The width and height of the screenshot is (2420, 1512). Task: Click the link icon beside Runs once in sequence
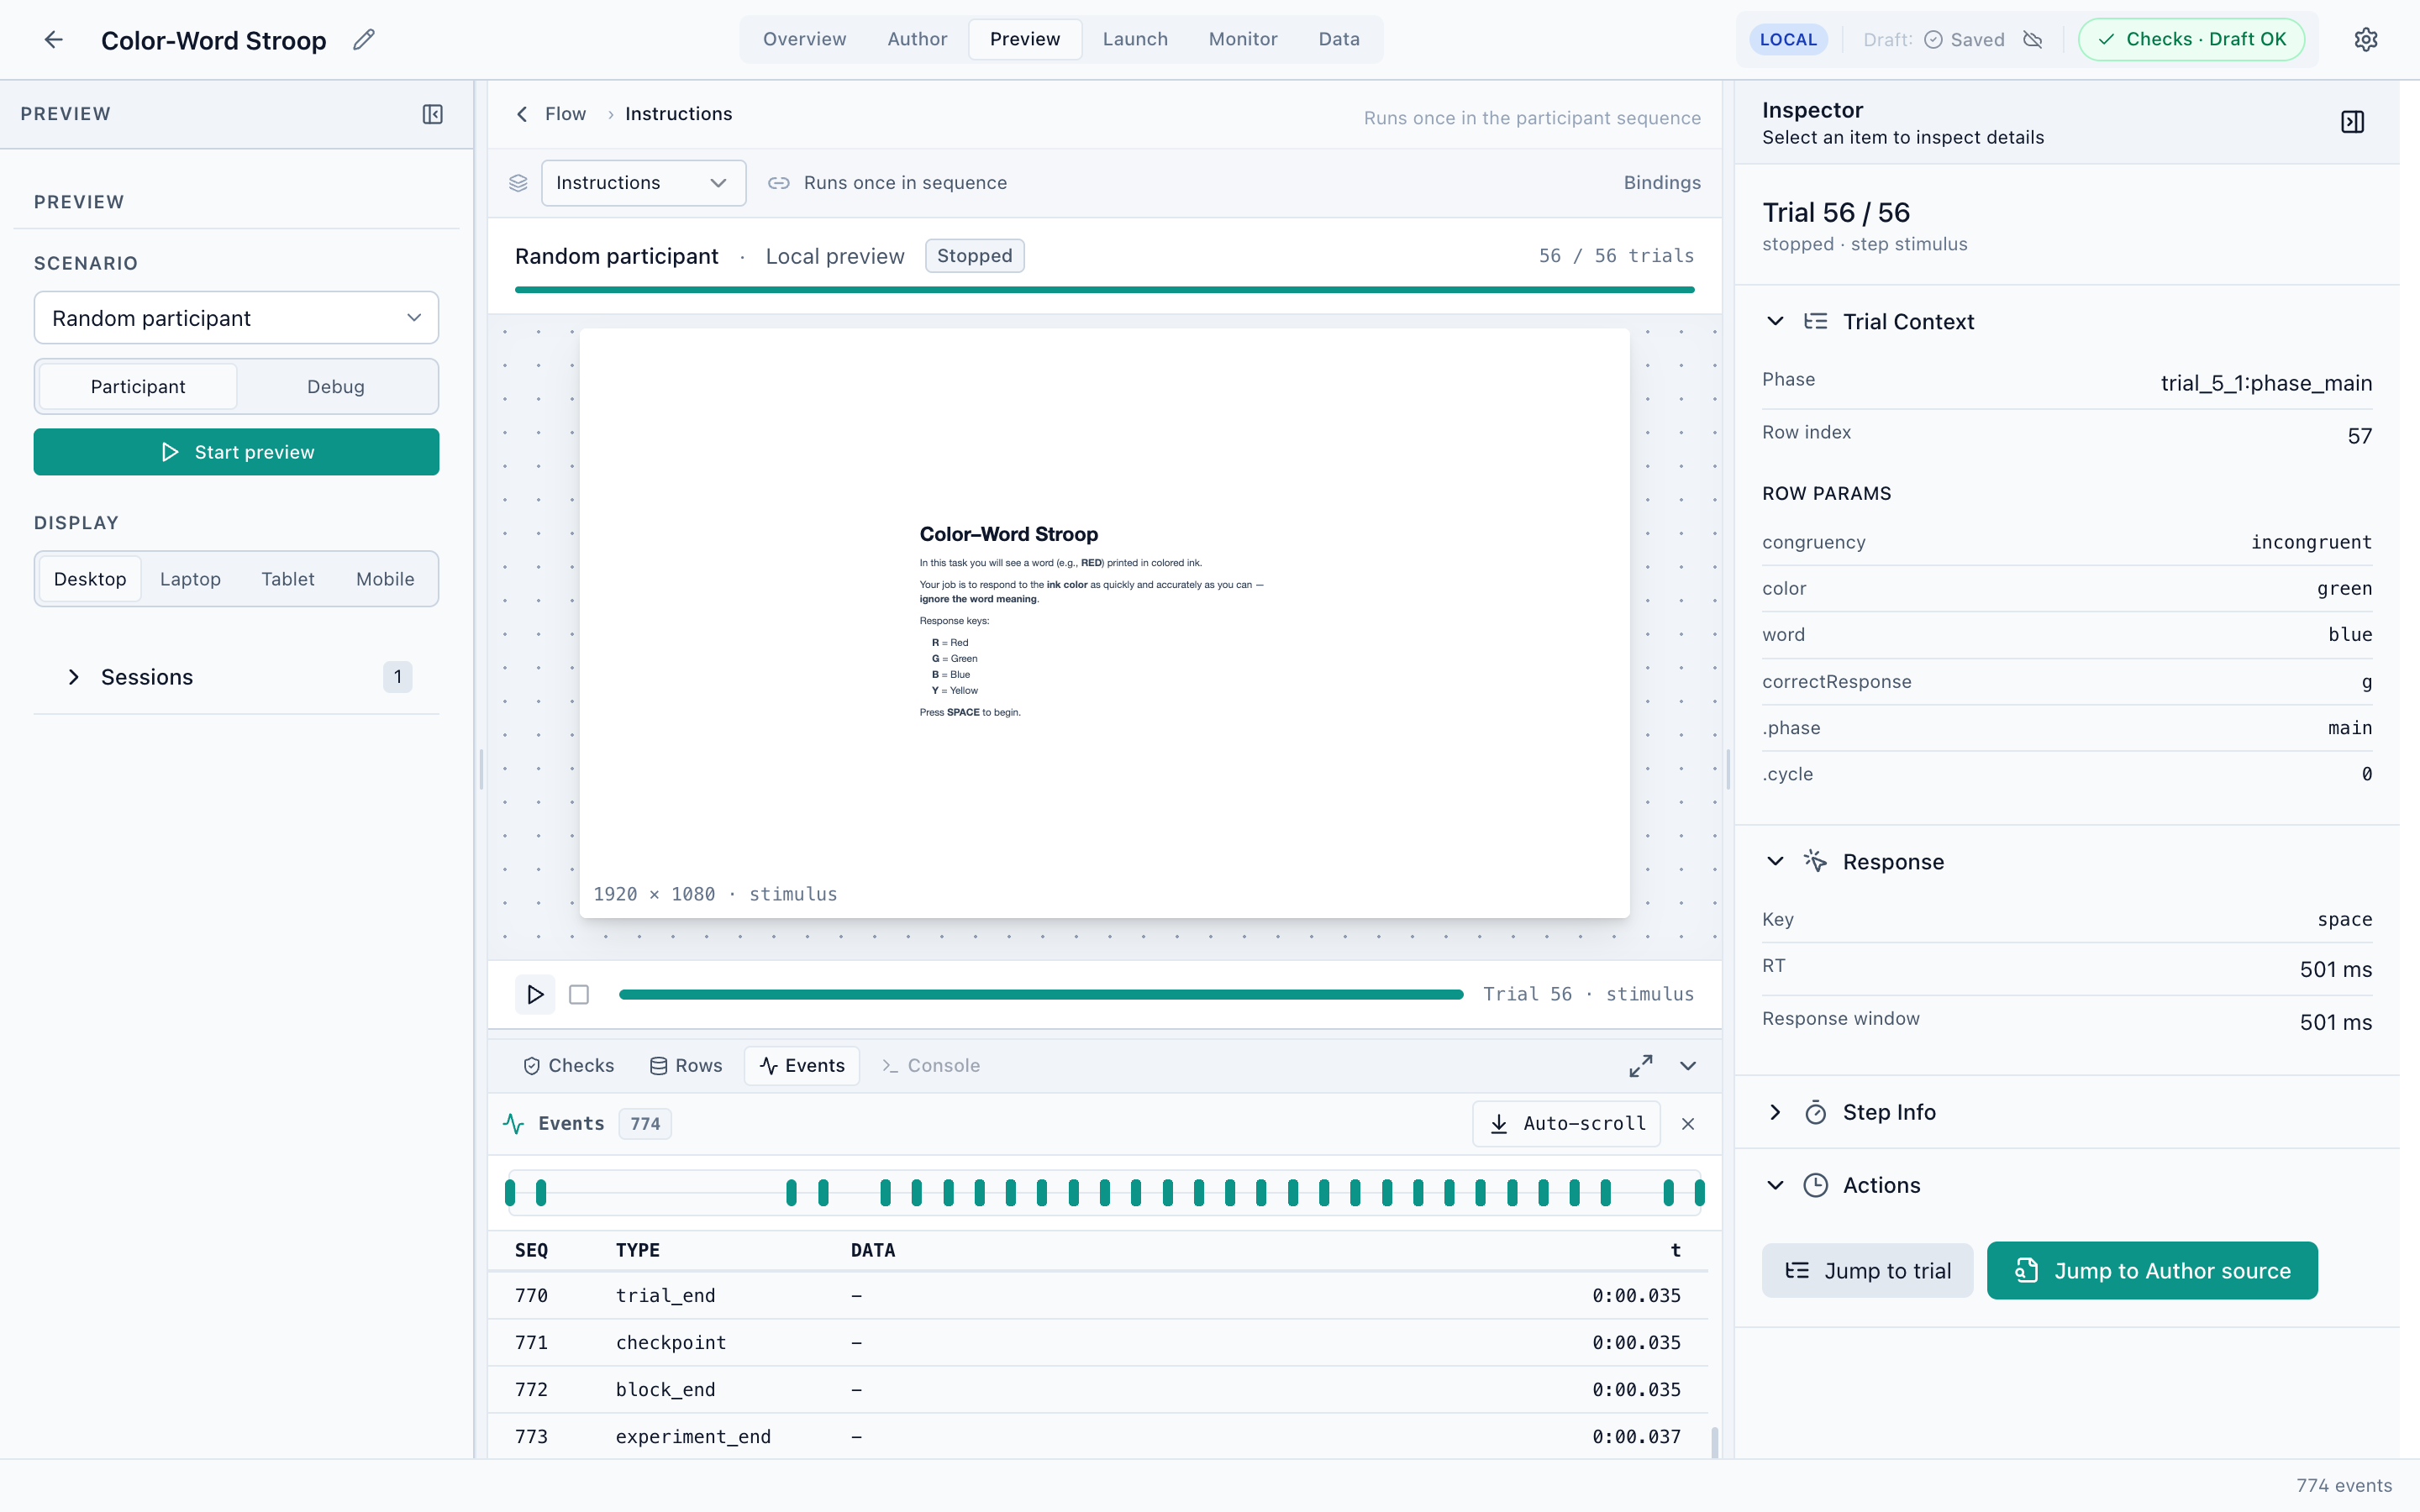pos(778,183)
